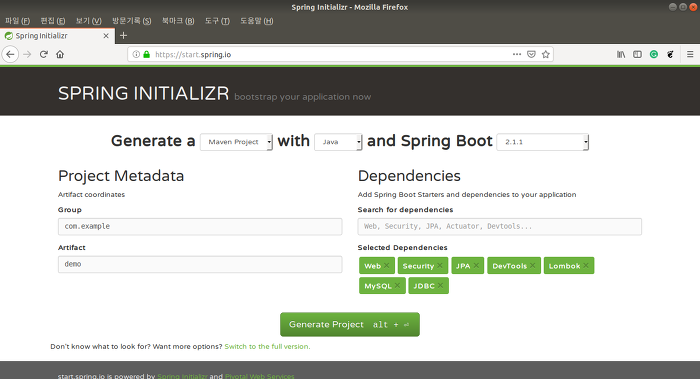This screenshot has height=379, width=700.
Task: Select the Spring Initializr browser tab
Action: click(57, 36)
